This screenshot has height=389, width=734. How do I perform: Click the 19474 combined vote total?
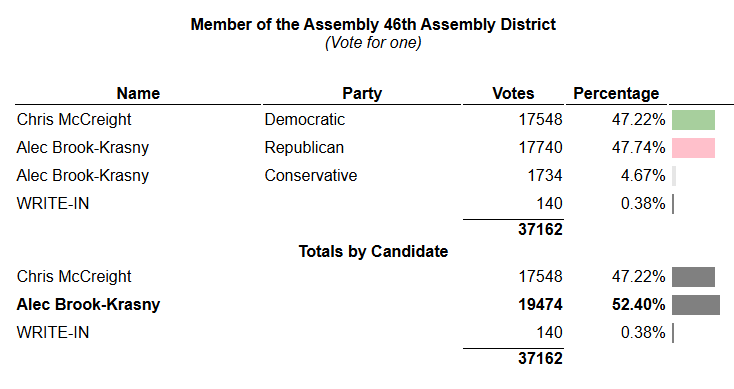(x=540, y=305)
